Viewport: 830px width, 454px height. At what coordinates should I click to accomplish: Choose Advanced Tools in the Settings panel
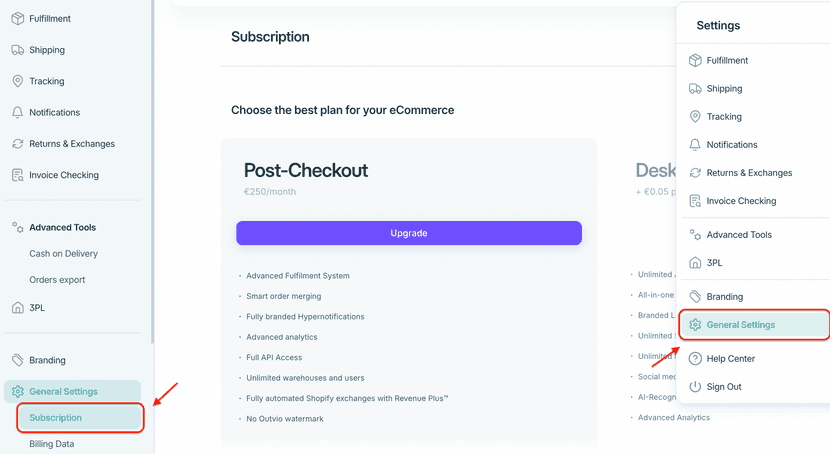[x=739, y=235]
